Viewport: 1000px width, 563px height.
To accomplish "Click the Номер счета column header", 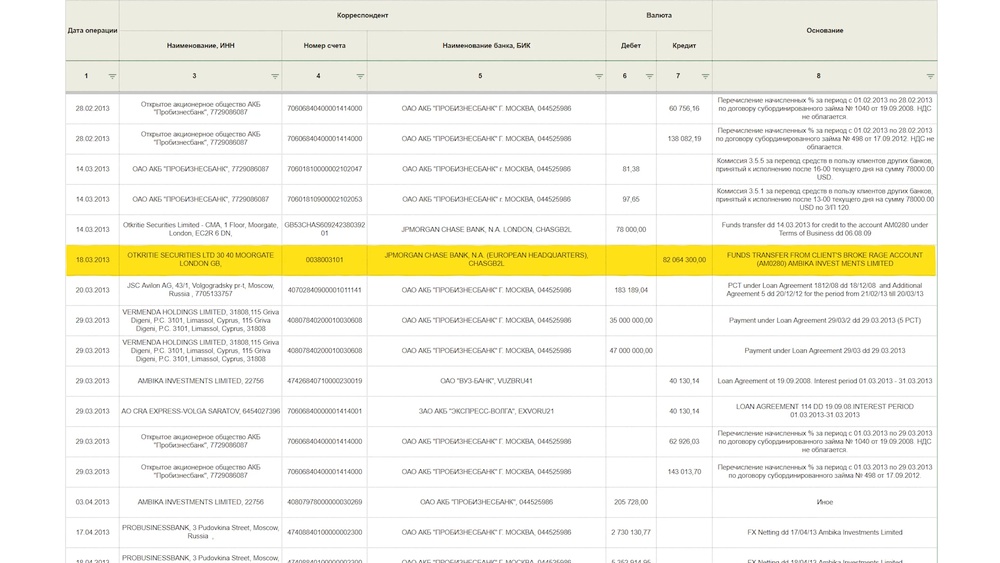I will click(324, 46).
